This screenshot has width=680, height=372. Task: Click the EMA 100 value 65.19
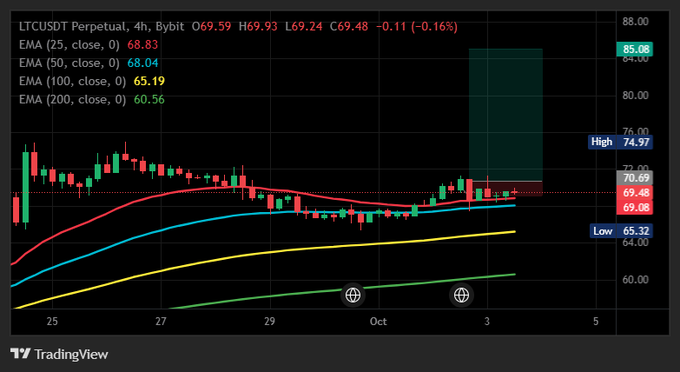pos(149,81)
